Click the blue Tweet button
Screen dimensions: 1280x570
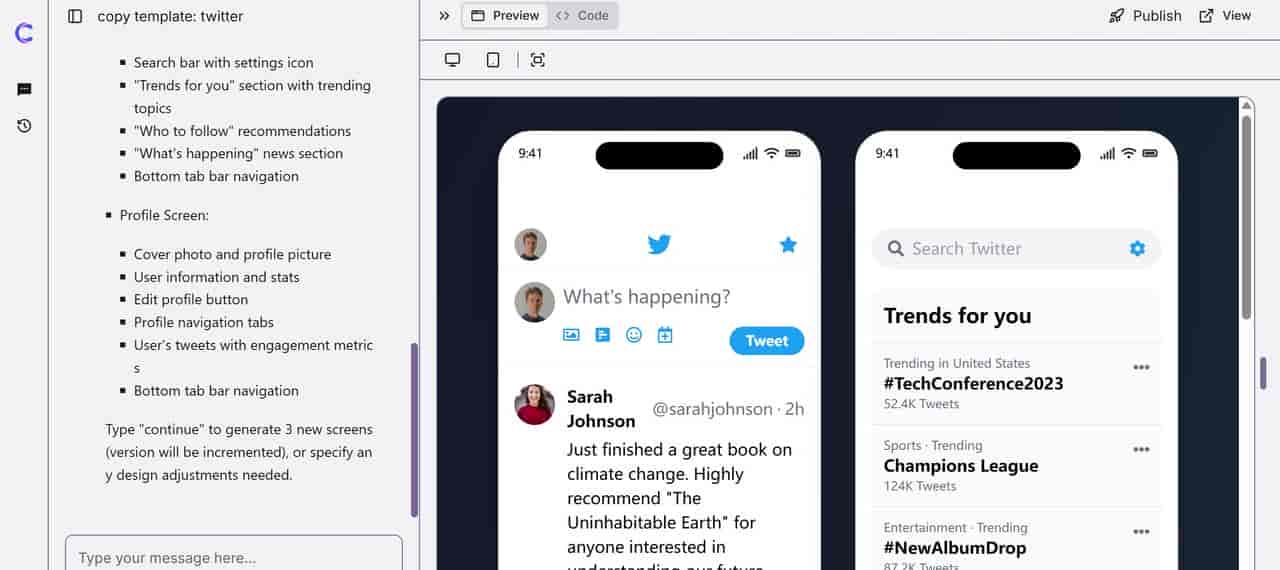(x=767, y=341)
